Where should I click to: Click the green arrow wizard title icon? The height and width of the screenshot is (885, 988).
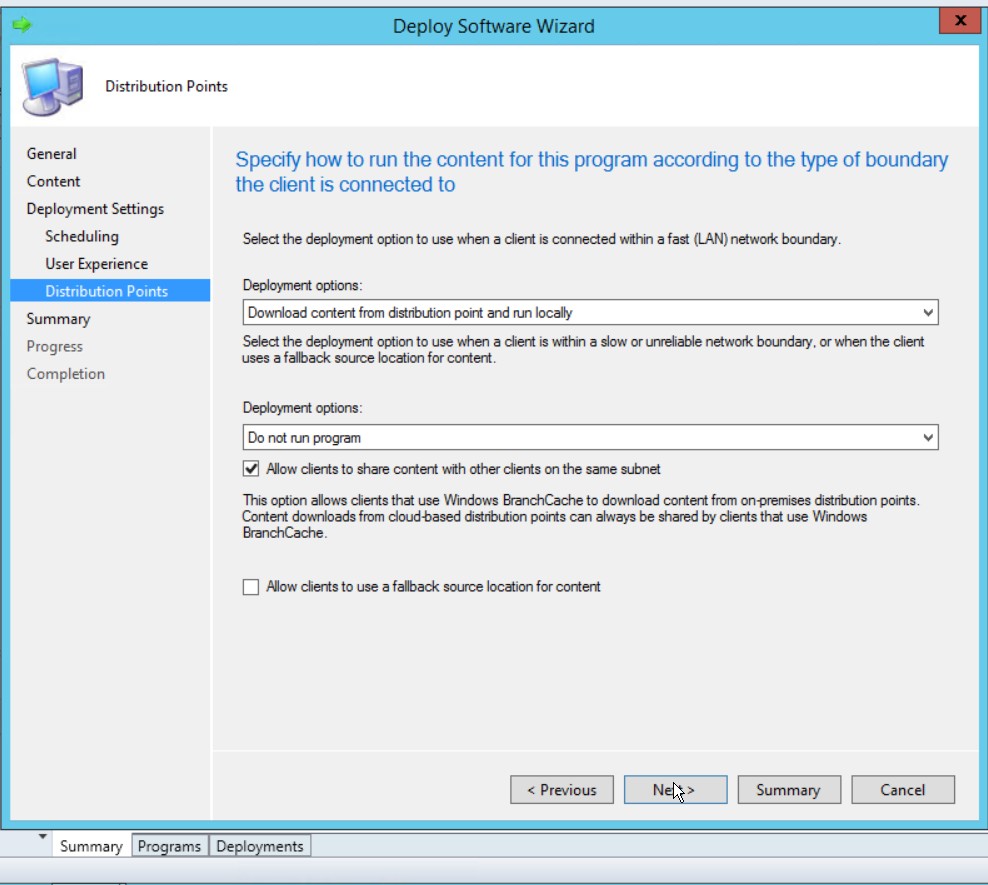coord(22,25)
